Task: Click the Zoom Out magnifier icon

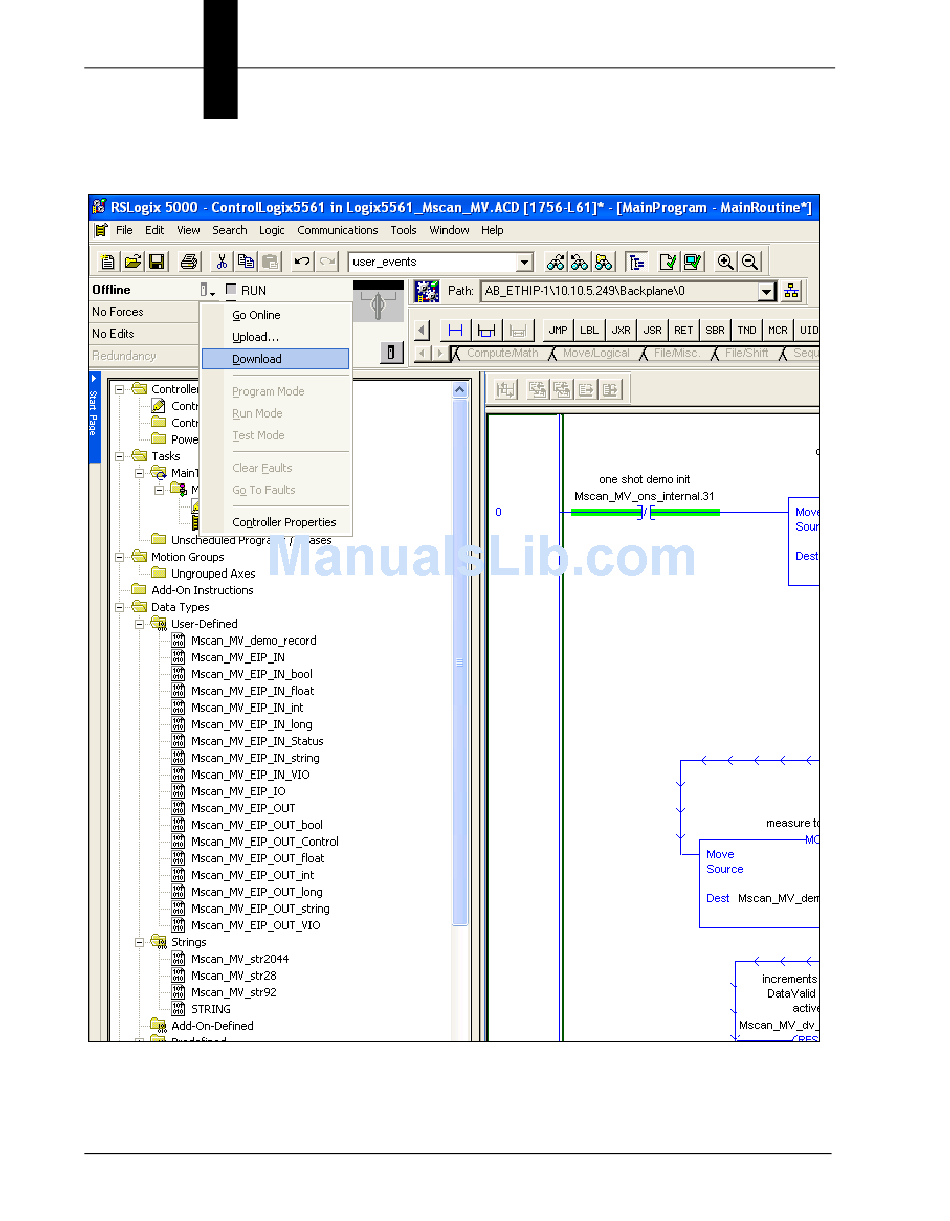Action: (x=750, y=262)
